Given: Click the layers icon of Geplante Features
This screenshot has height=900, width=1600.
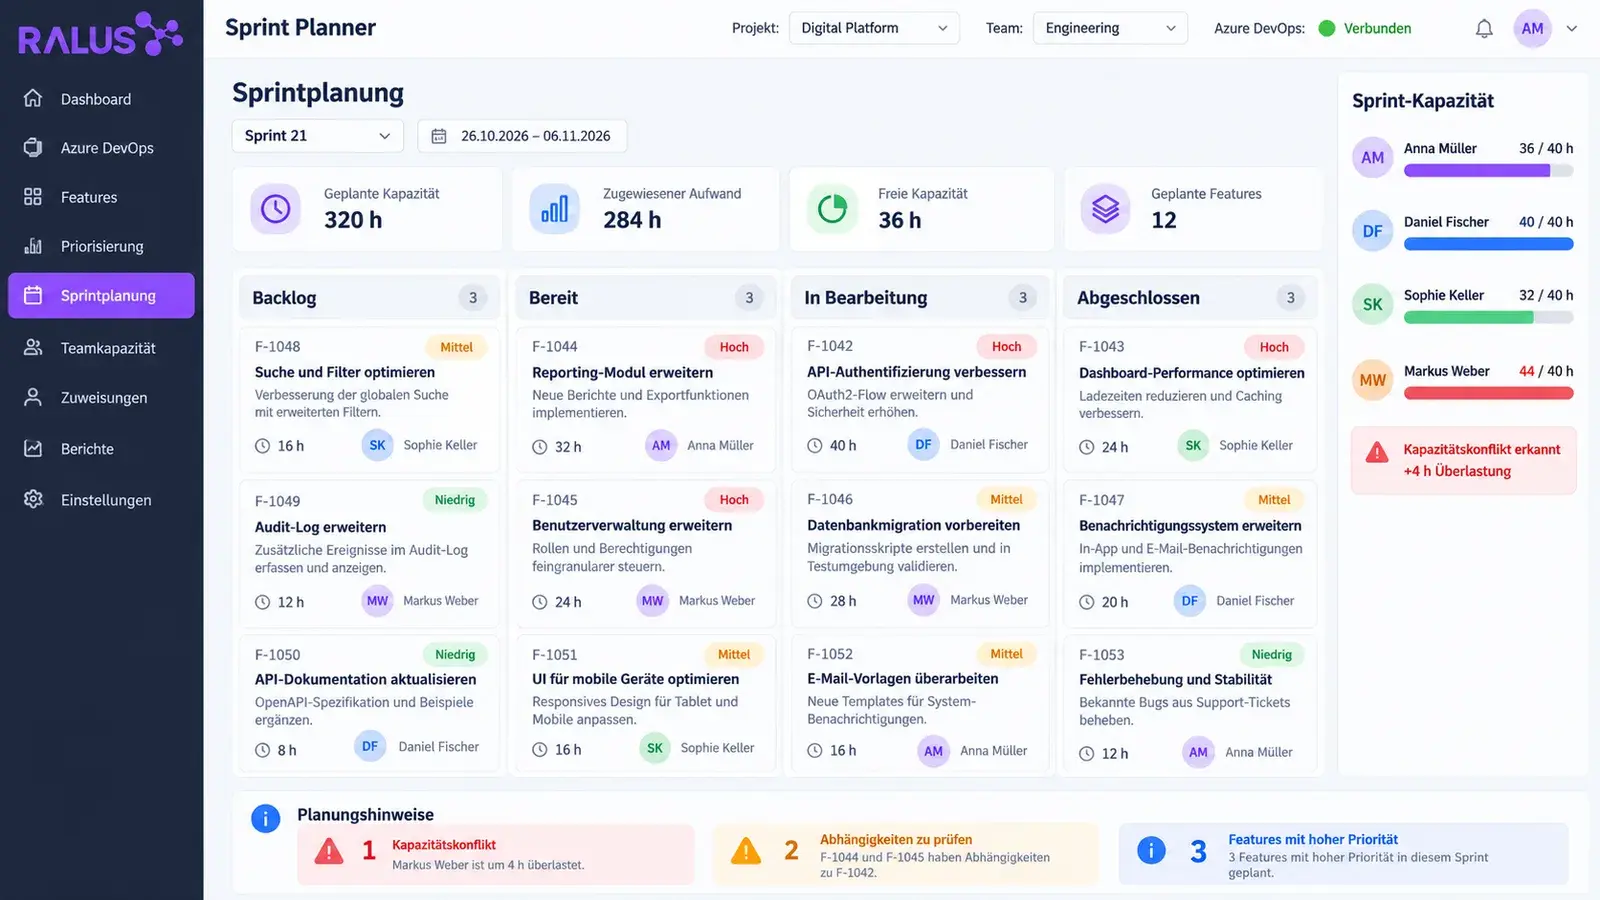Looking at the screenshot, I should tap(1105, 208).
